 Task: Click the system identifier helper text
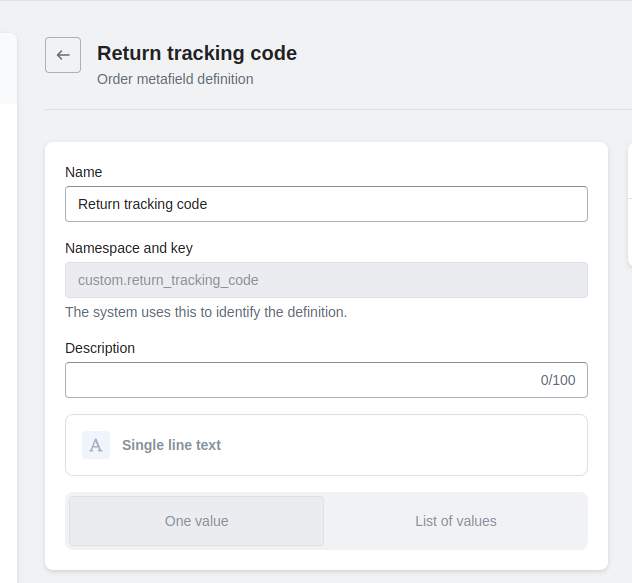pyautogui.click(x=206, y=312)
